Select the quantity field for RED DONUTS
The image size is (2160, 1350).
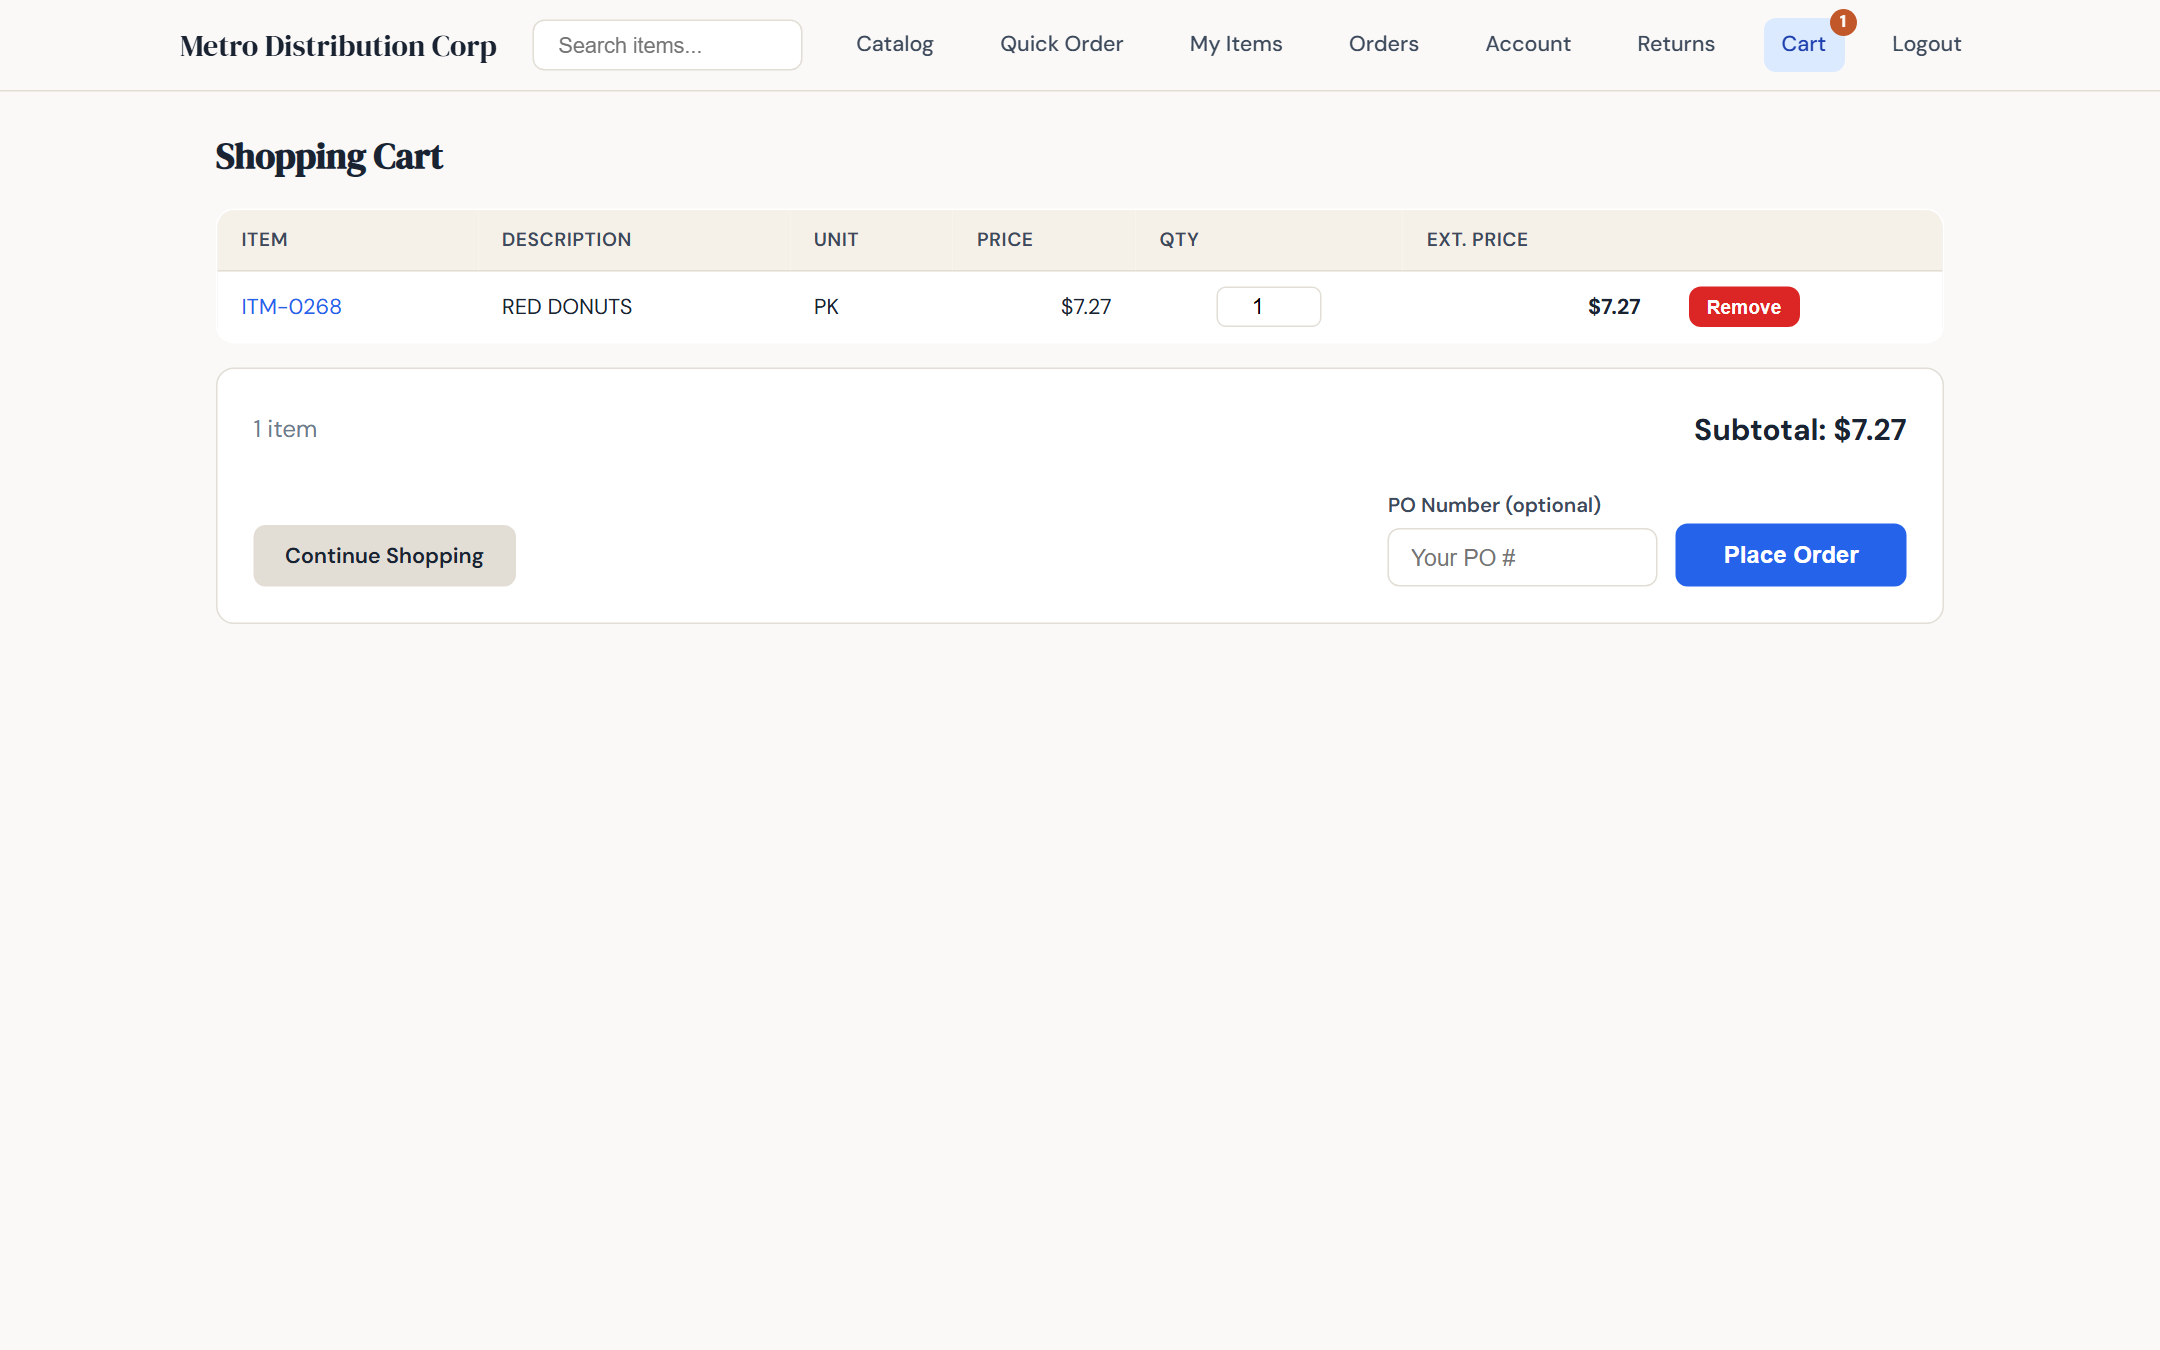(1268, 306)
